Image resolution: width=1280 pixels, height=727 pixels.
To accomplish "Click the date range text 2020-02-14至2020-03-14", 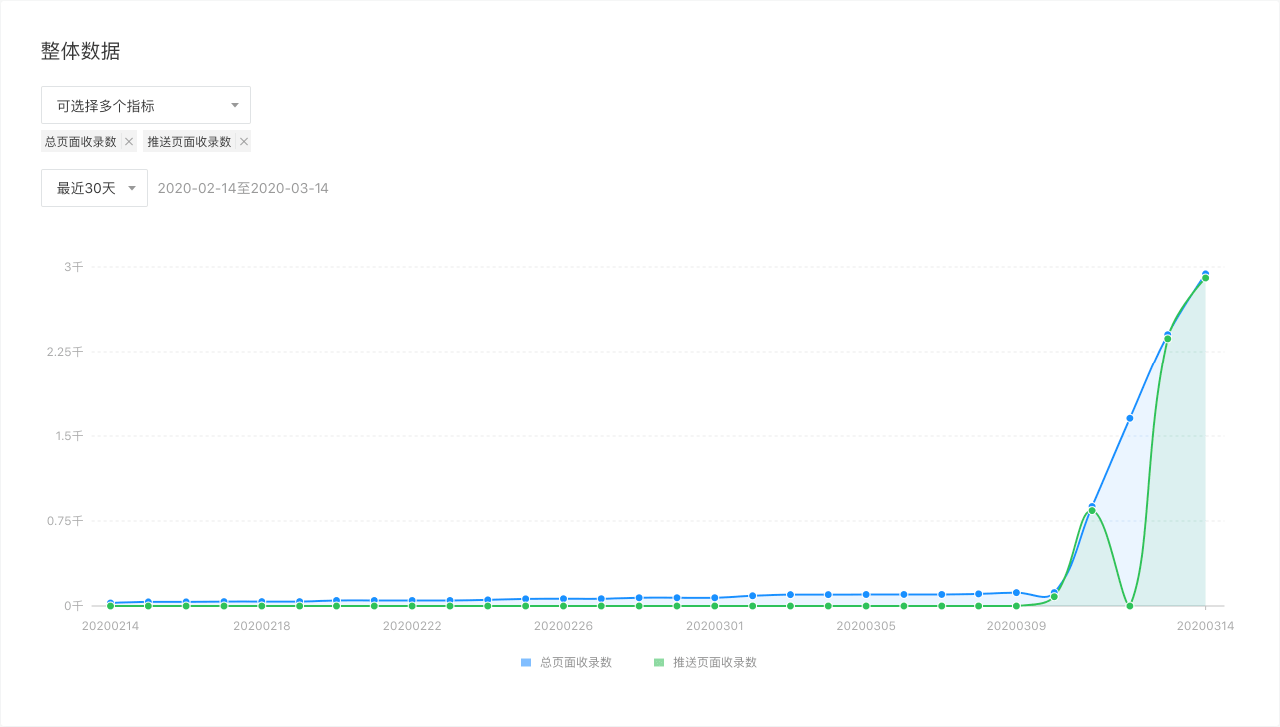I will pyautogui.click(x=243, y=188).
